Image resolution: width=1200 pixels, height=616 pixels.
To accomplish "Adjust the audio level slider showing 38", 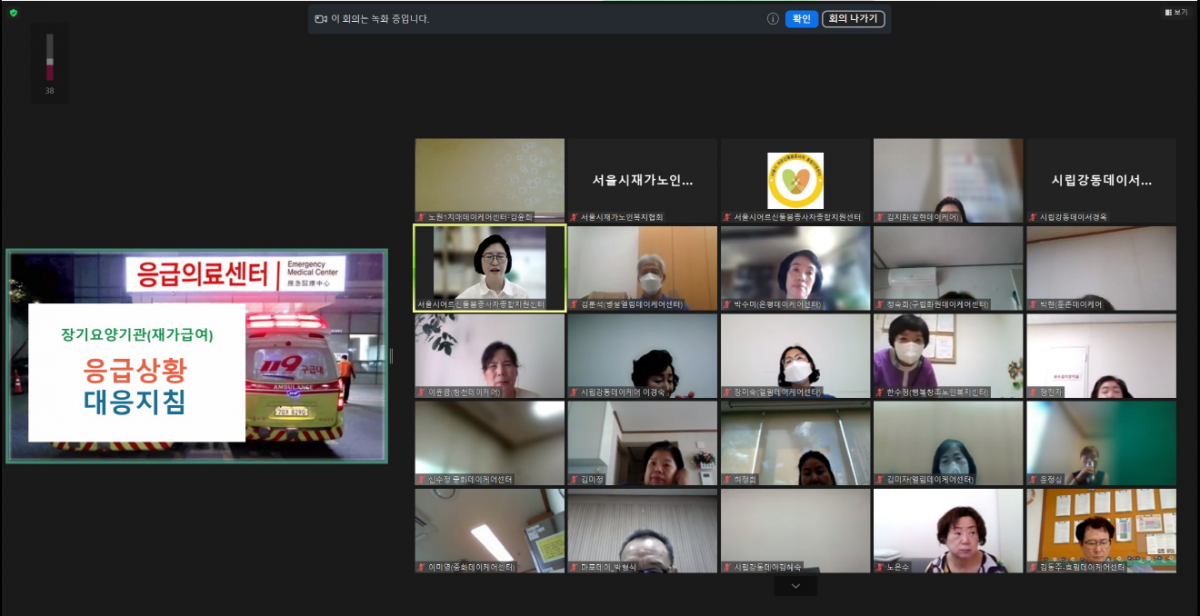I will point(50,60).
